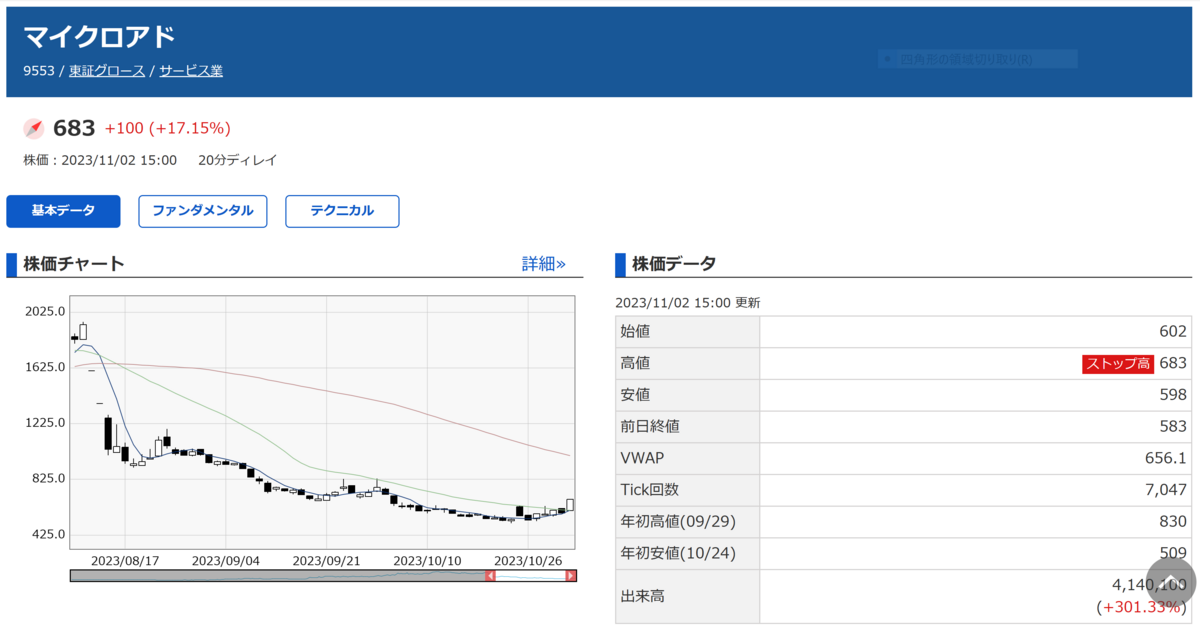Click the 株価チャート section heading

(74, 264)
